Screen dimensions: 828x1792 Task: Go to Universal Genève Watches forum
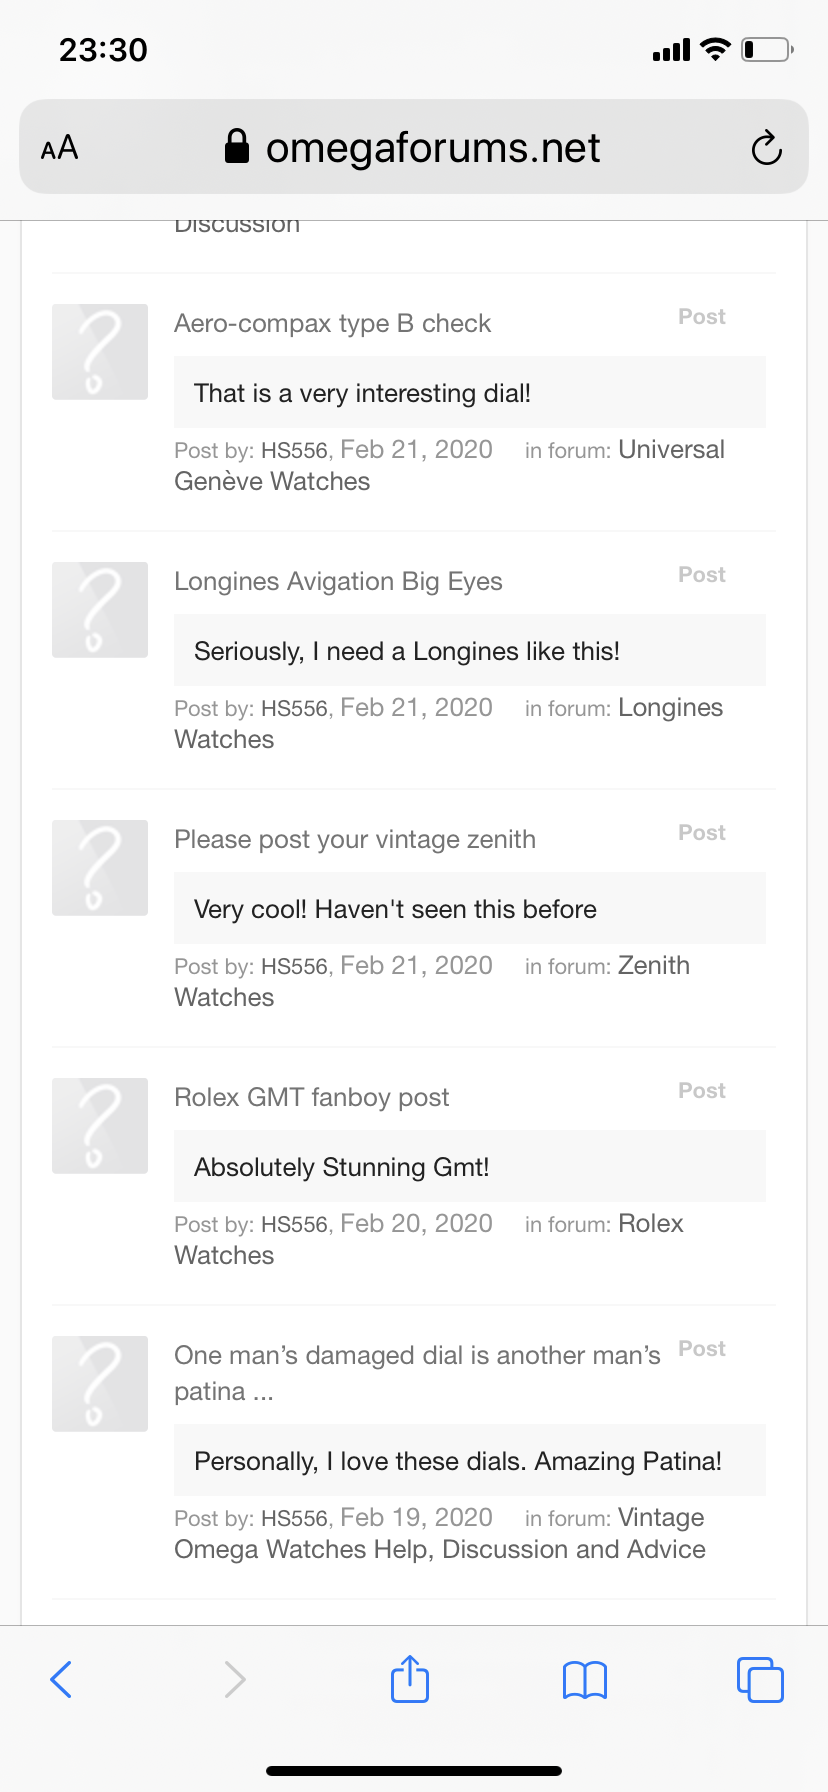670,450
